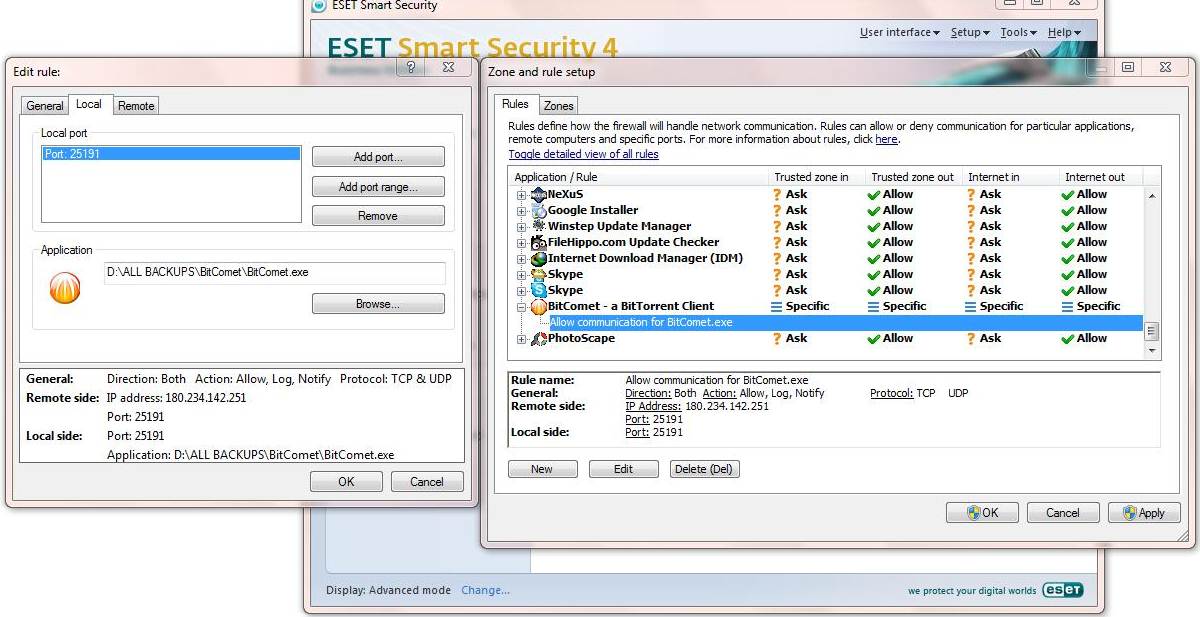Screen dimensions: 1200x617
Task: Click the rules list scroll down arrow
Action: coord(1151,351)
